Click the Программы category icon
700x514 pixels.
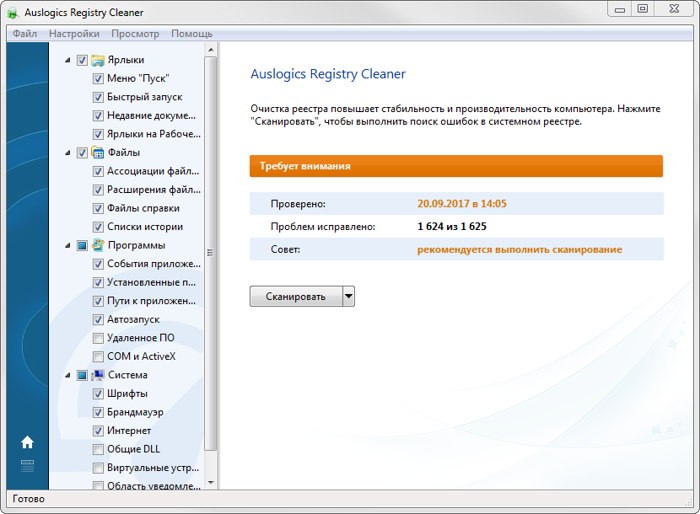[98, 245]
